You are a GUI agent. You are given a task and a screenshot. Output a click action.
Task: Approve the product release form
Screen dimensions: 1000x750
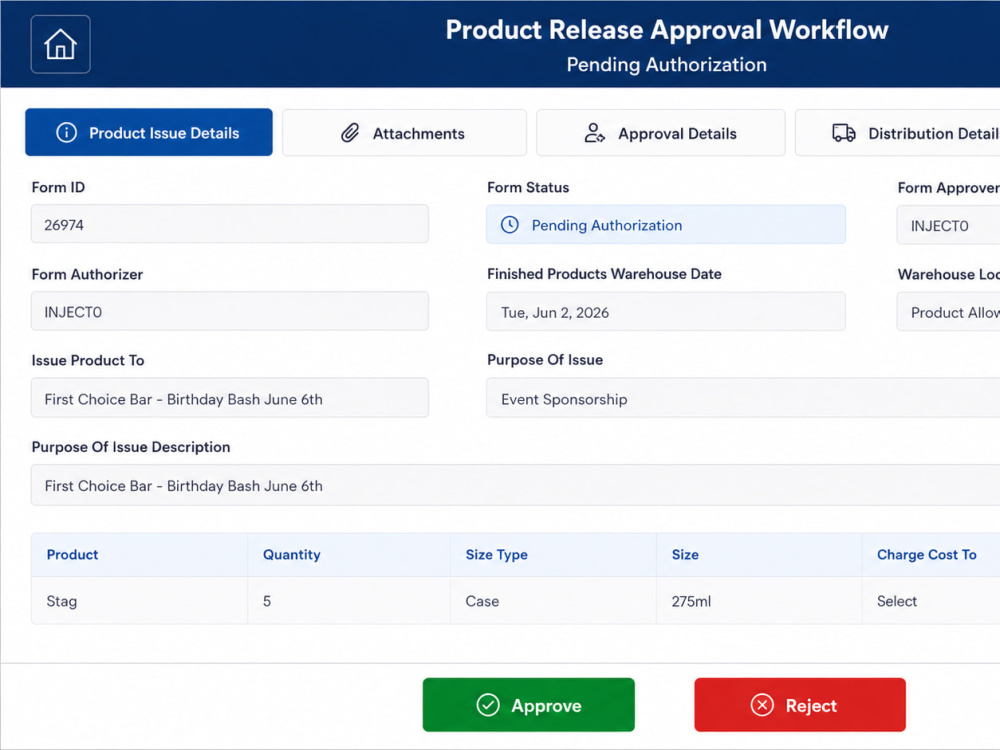(x=529, y=705)
